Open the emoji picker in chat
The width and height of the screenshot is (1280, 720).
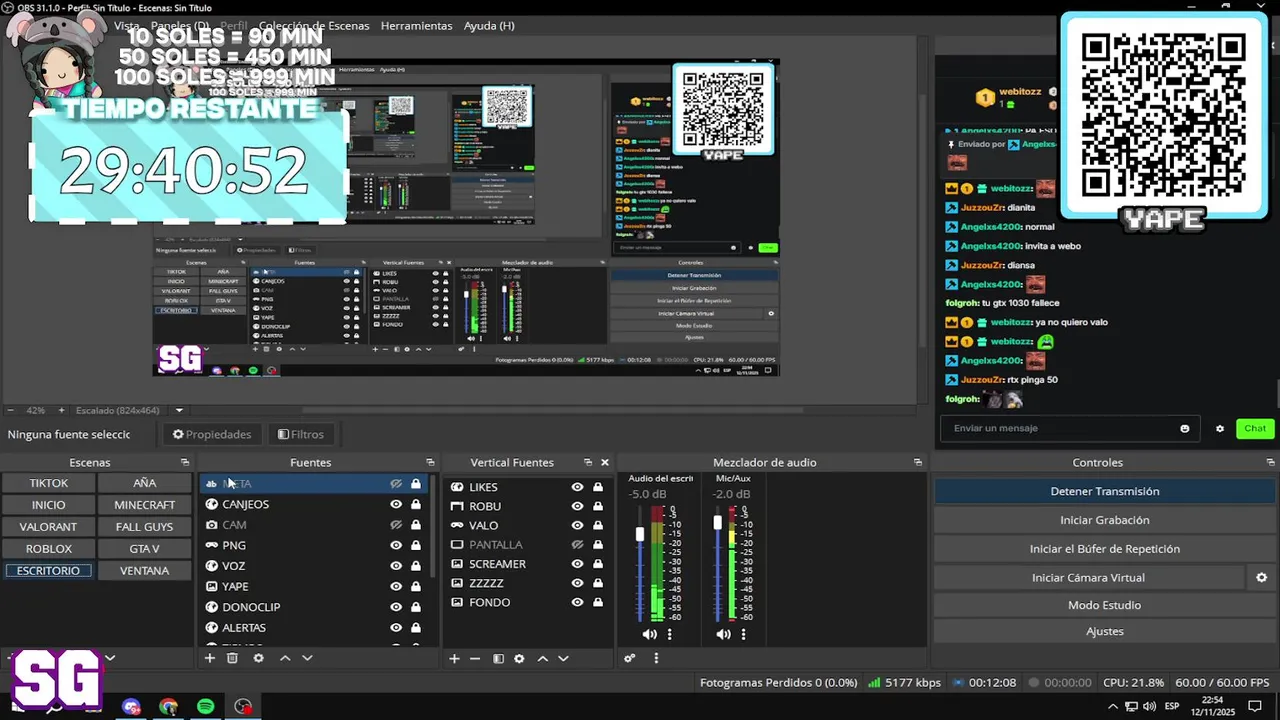[1185, 428]
